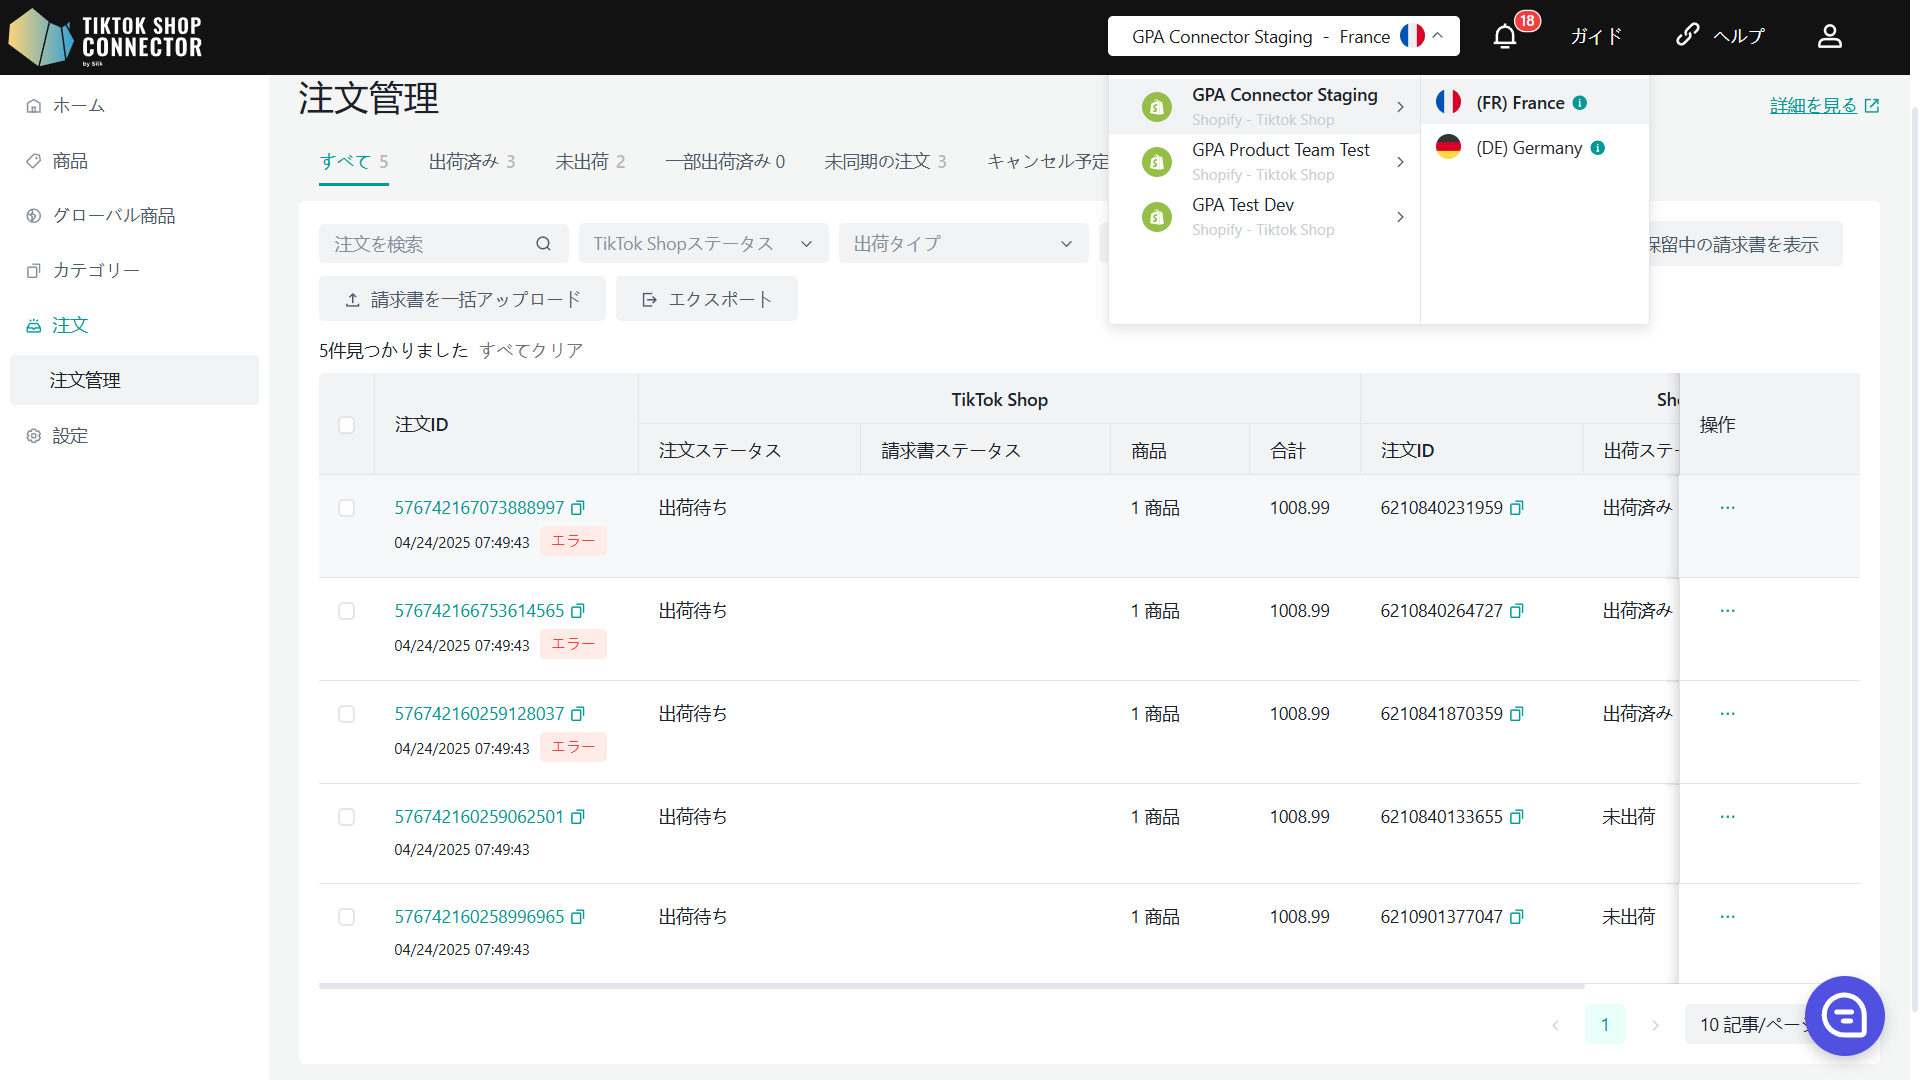1920x1080 pixels.
Task: Open the notifications bell icon
Action: click(x=1505, y=37)
